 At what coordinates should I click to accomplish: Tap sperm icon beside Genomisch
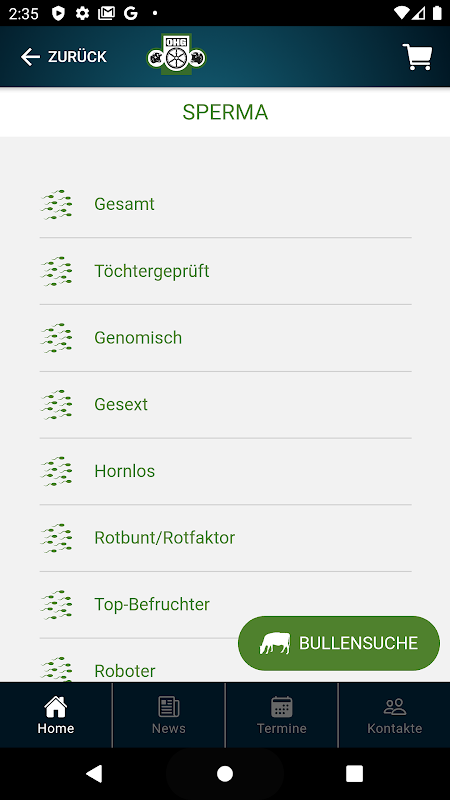56,338
